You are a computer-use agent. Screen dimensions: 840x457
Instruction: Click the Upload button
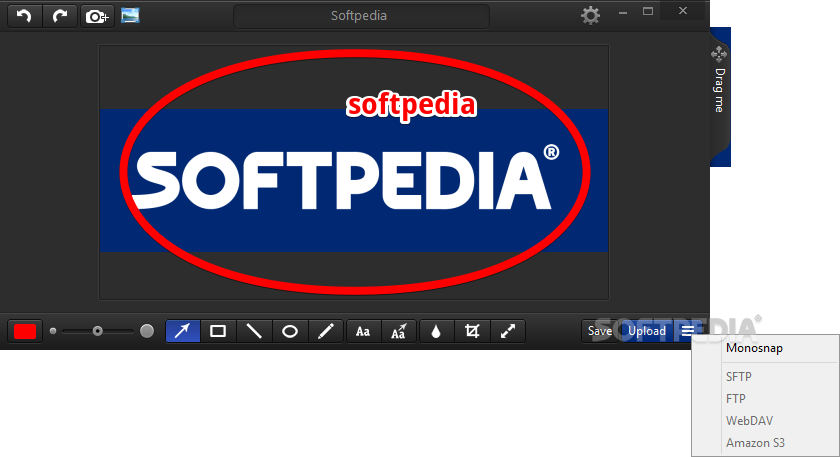pyautogui.click(x=647, y=331)
